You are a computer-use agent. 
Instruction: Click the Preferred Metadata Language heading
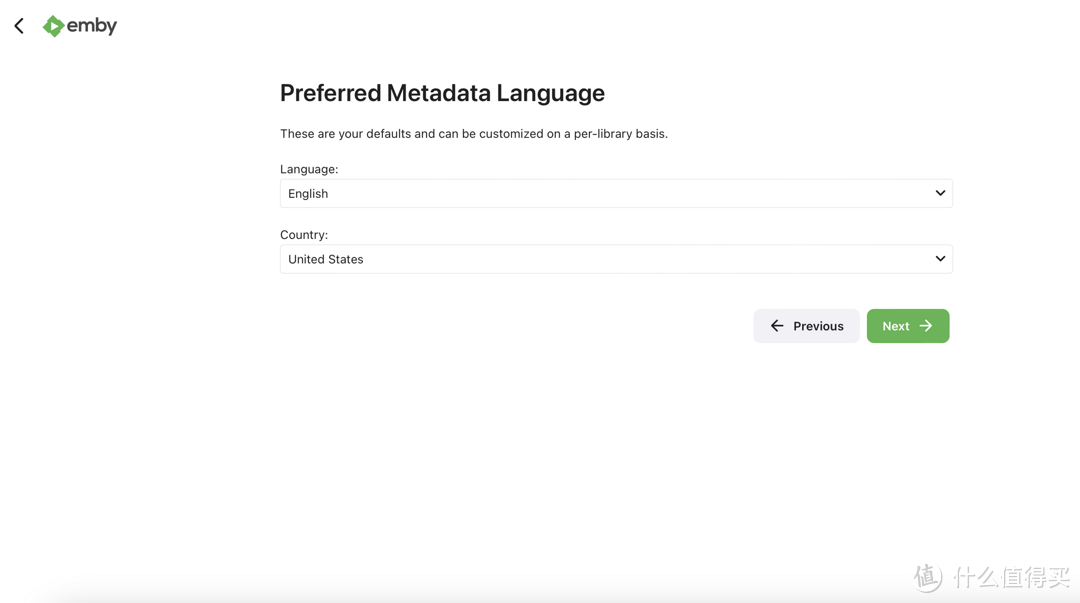pos(442,93)
